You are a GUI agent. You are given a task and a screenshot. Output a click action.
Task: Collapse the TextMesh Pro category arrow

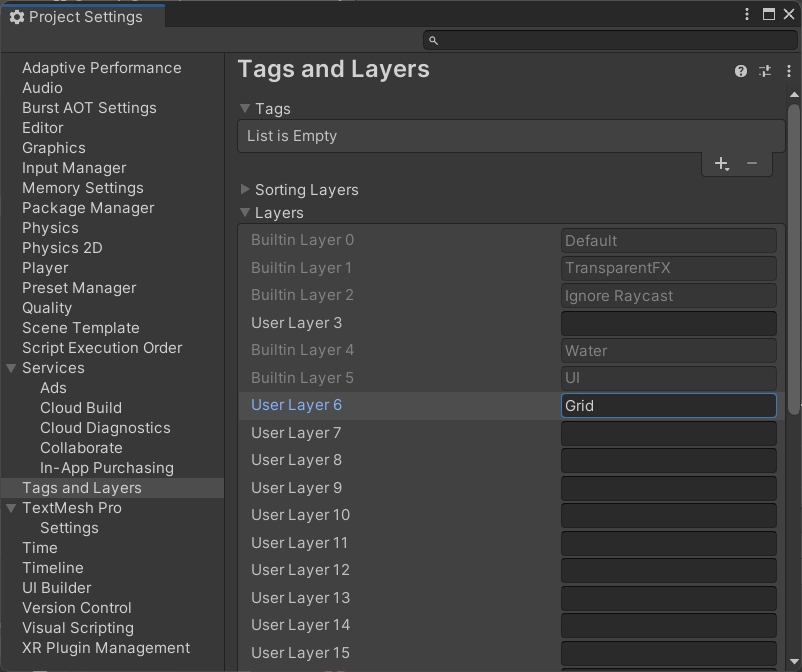11,508
